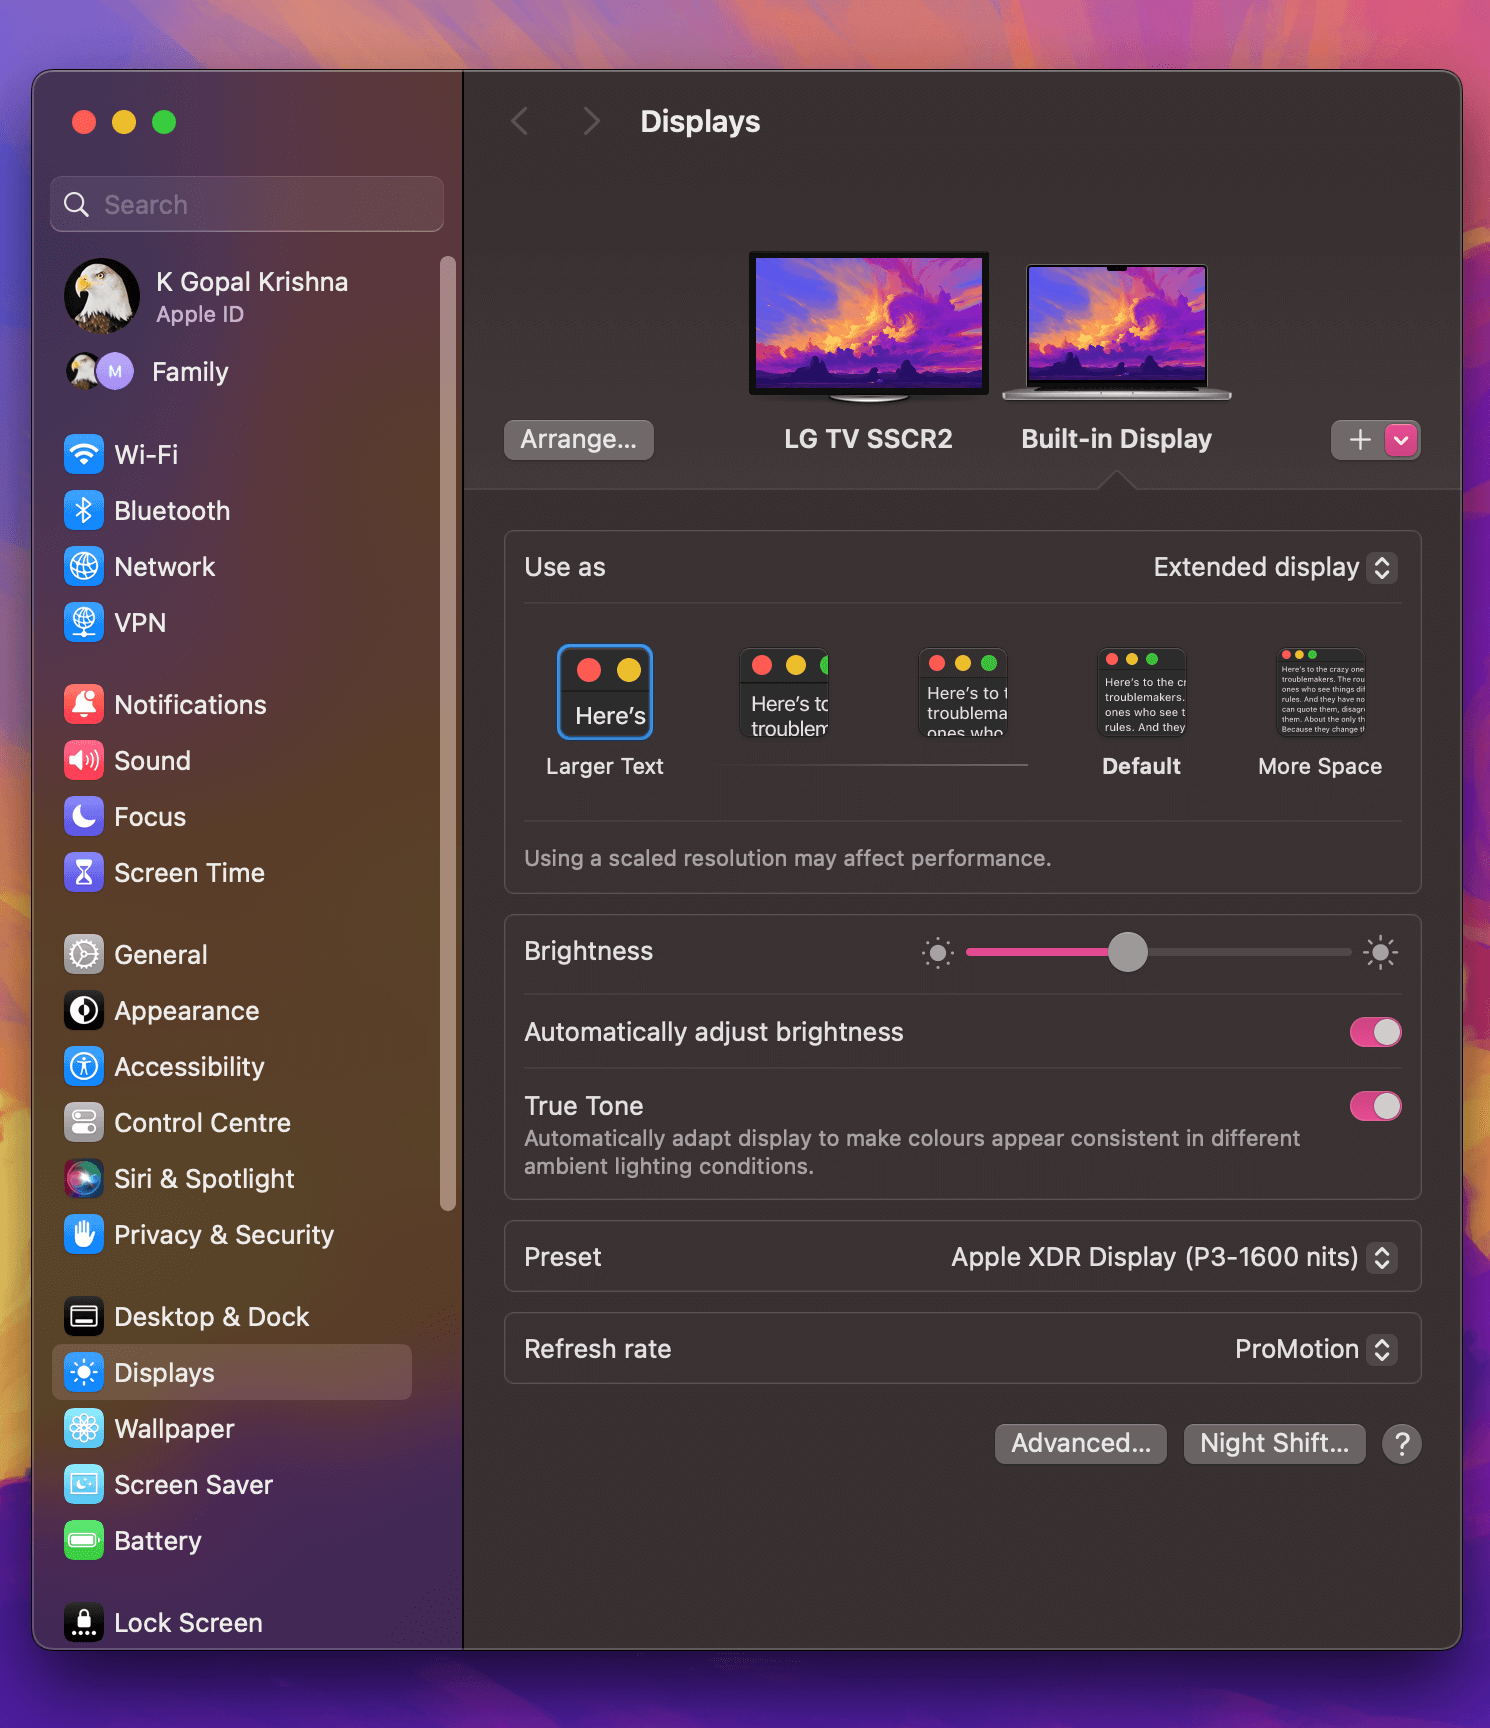1490x1728 pixels.
Task: Open Privacy & Security hand icon
Action: (84, 1235)
